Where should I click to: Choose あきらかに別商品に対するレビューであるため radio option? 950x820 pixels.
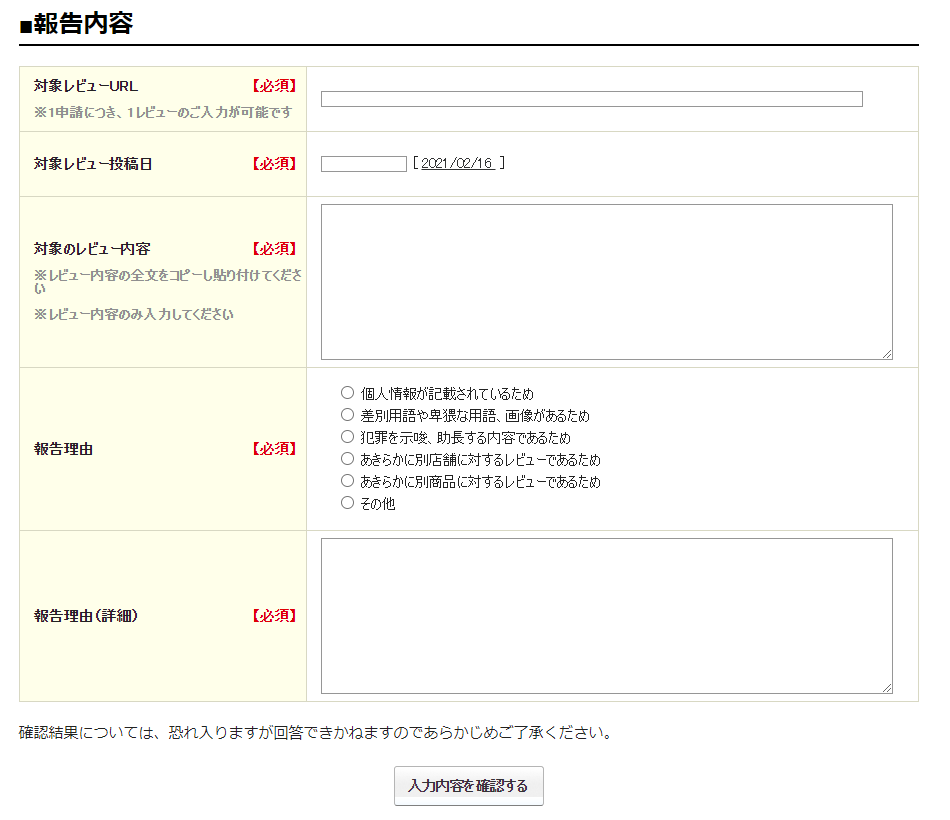pyautogui.click(x=348, y=481)
